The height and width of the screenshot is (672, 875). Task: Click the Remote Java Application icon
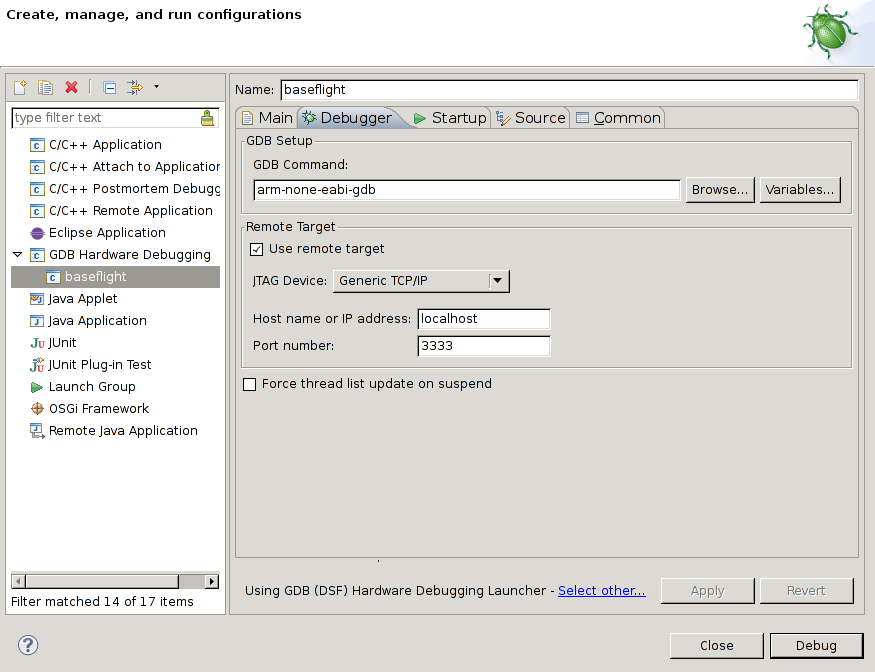coord(37,431)
